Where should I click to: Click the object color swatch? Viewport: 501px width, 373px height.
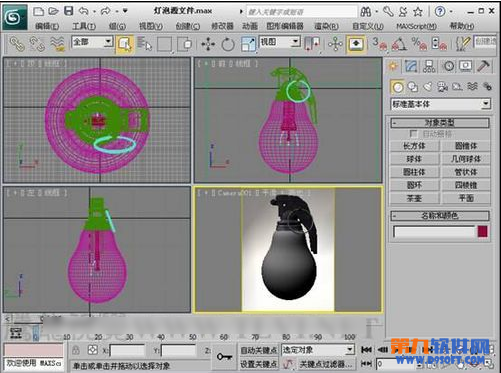coord(482,231)
